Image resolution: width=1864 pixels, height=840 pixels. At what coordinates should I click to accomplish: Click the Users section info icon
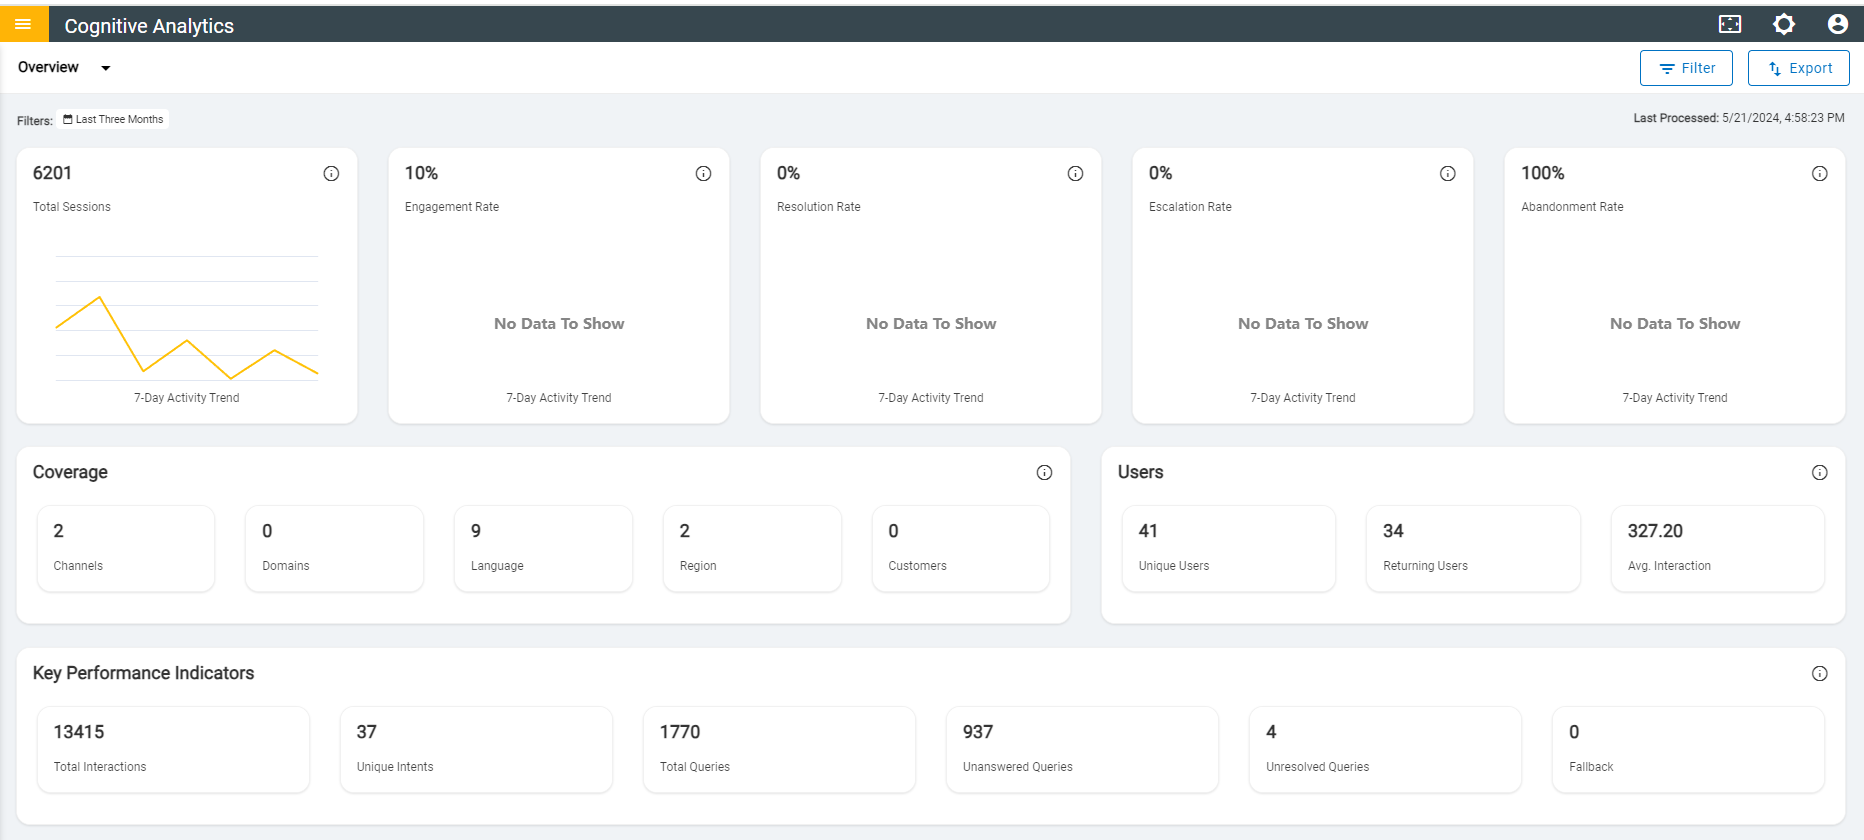pyautogui.click(x=1820, y=473)
